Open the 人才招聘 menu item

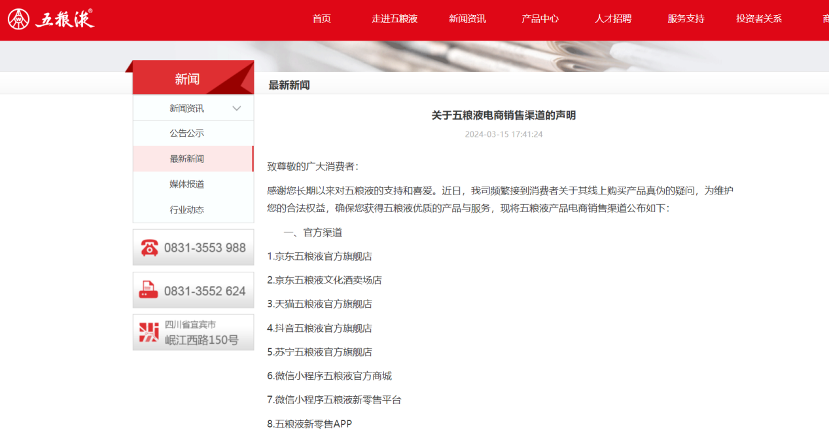(613, 19)
